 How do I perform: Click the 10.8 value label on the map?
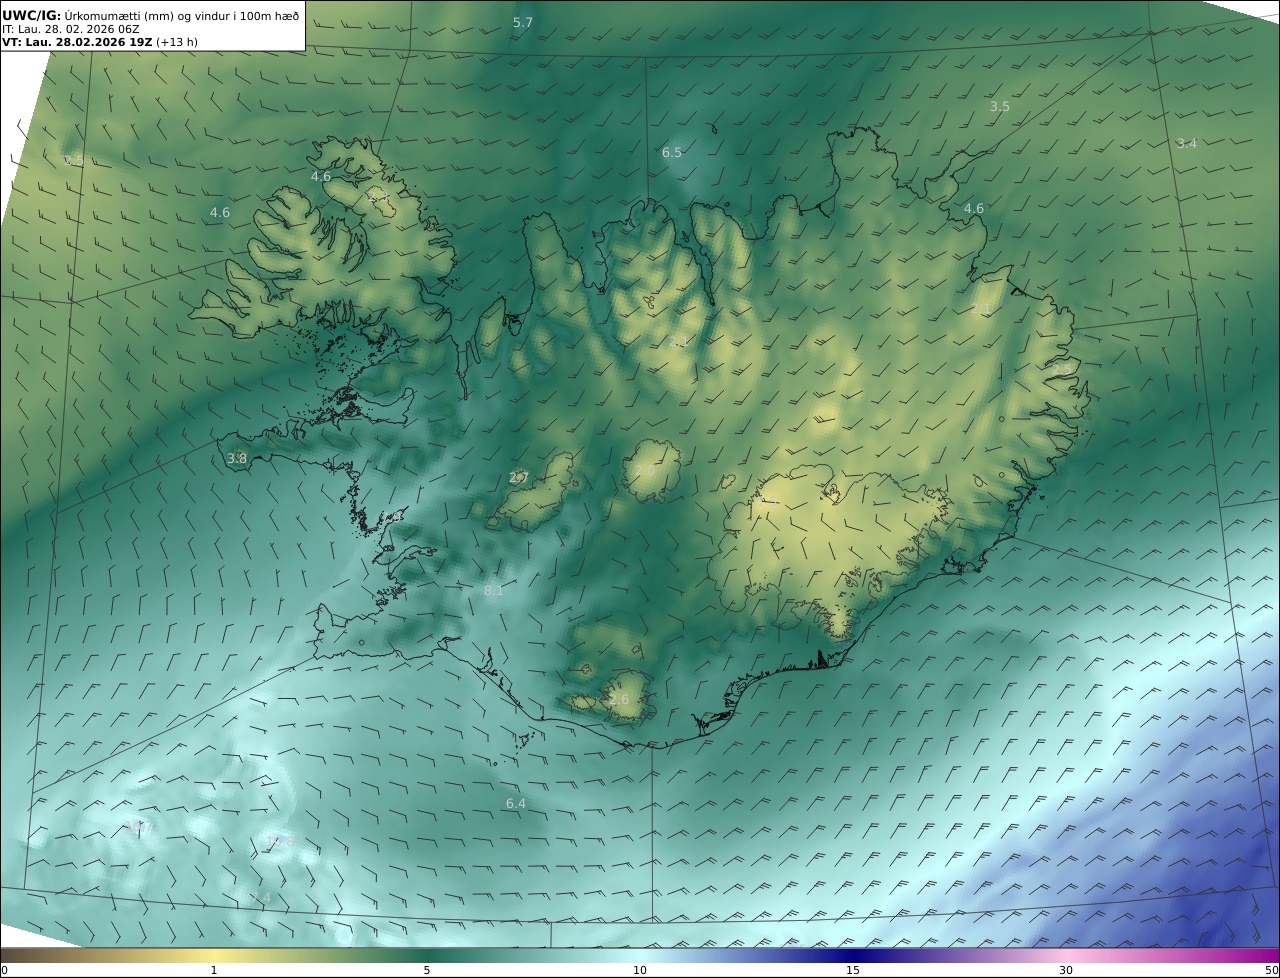(280, 842)
